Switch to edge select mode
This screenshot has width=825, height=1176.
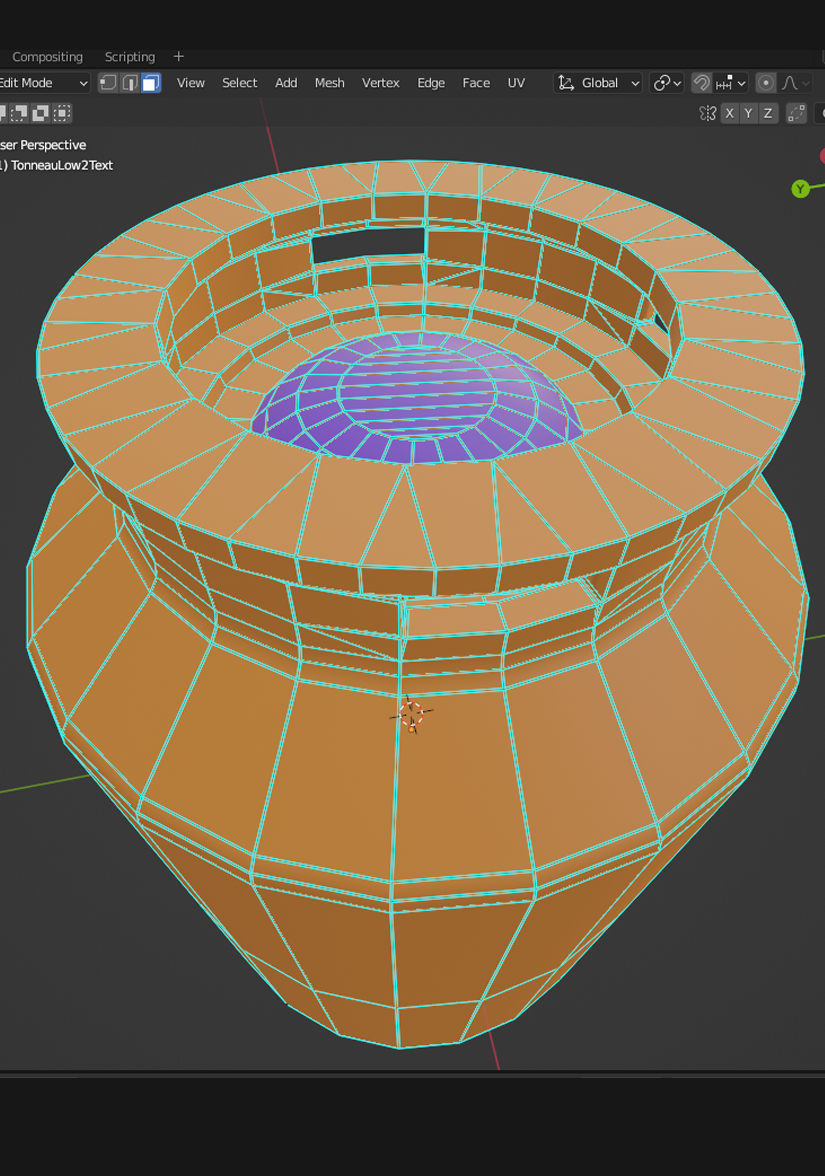tap(129, 83)
